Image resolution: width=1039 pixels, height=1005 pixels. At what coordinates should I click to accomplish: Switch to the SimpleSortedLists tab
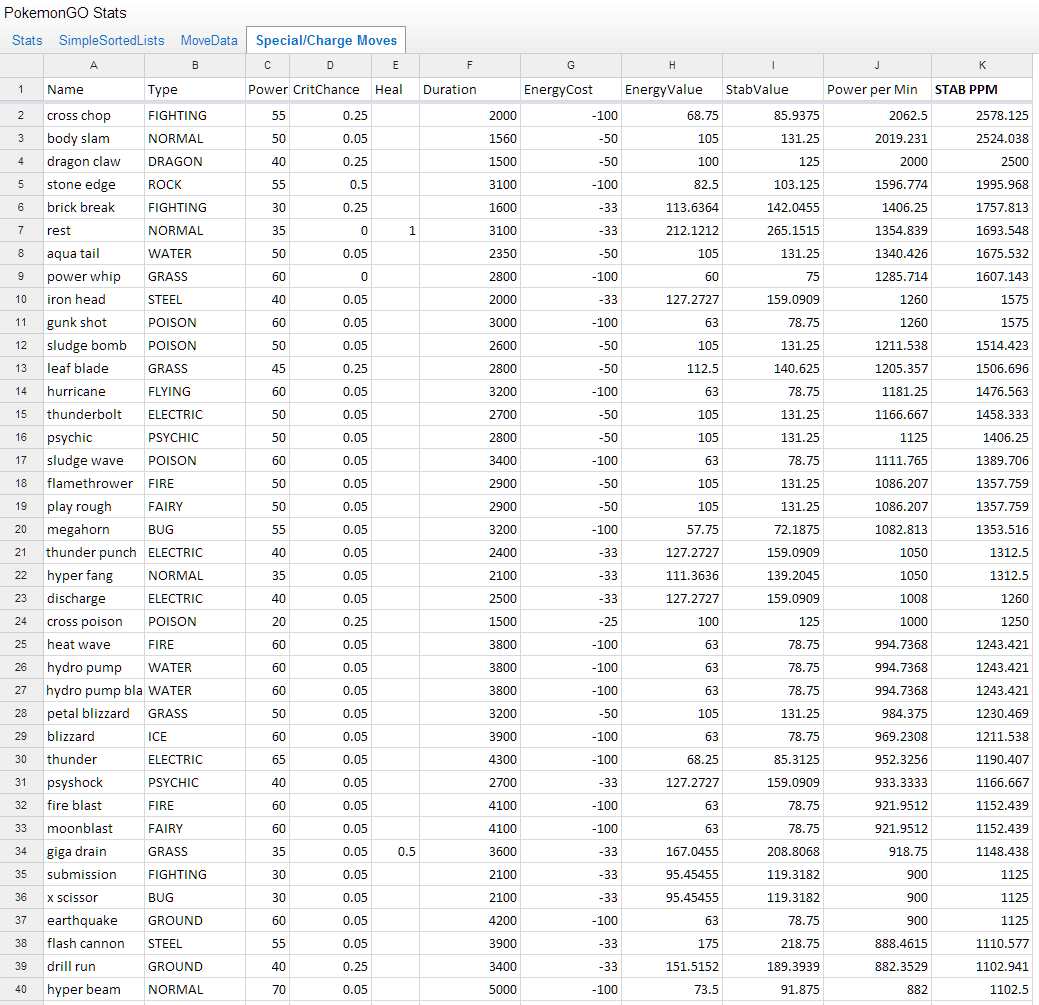click(111, 40)
